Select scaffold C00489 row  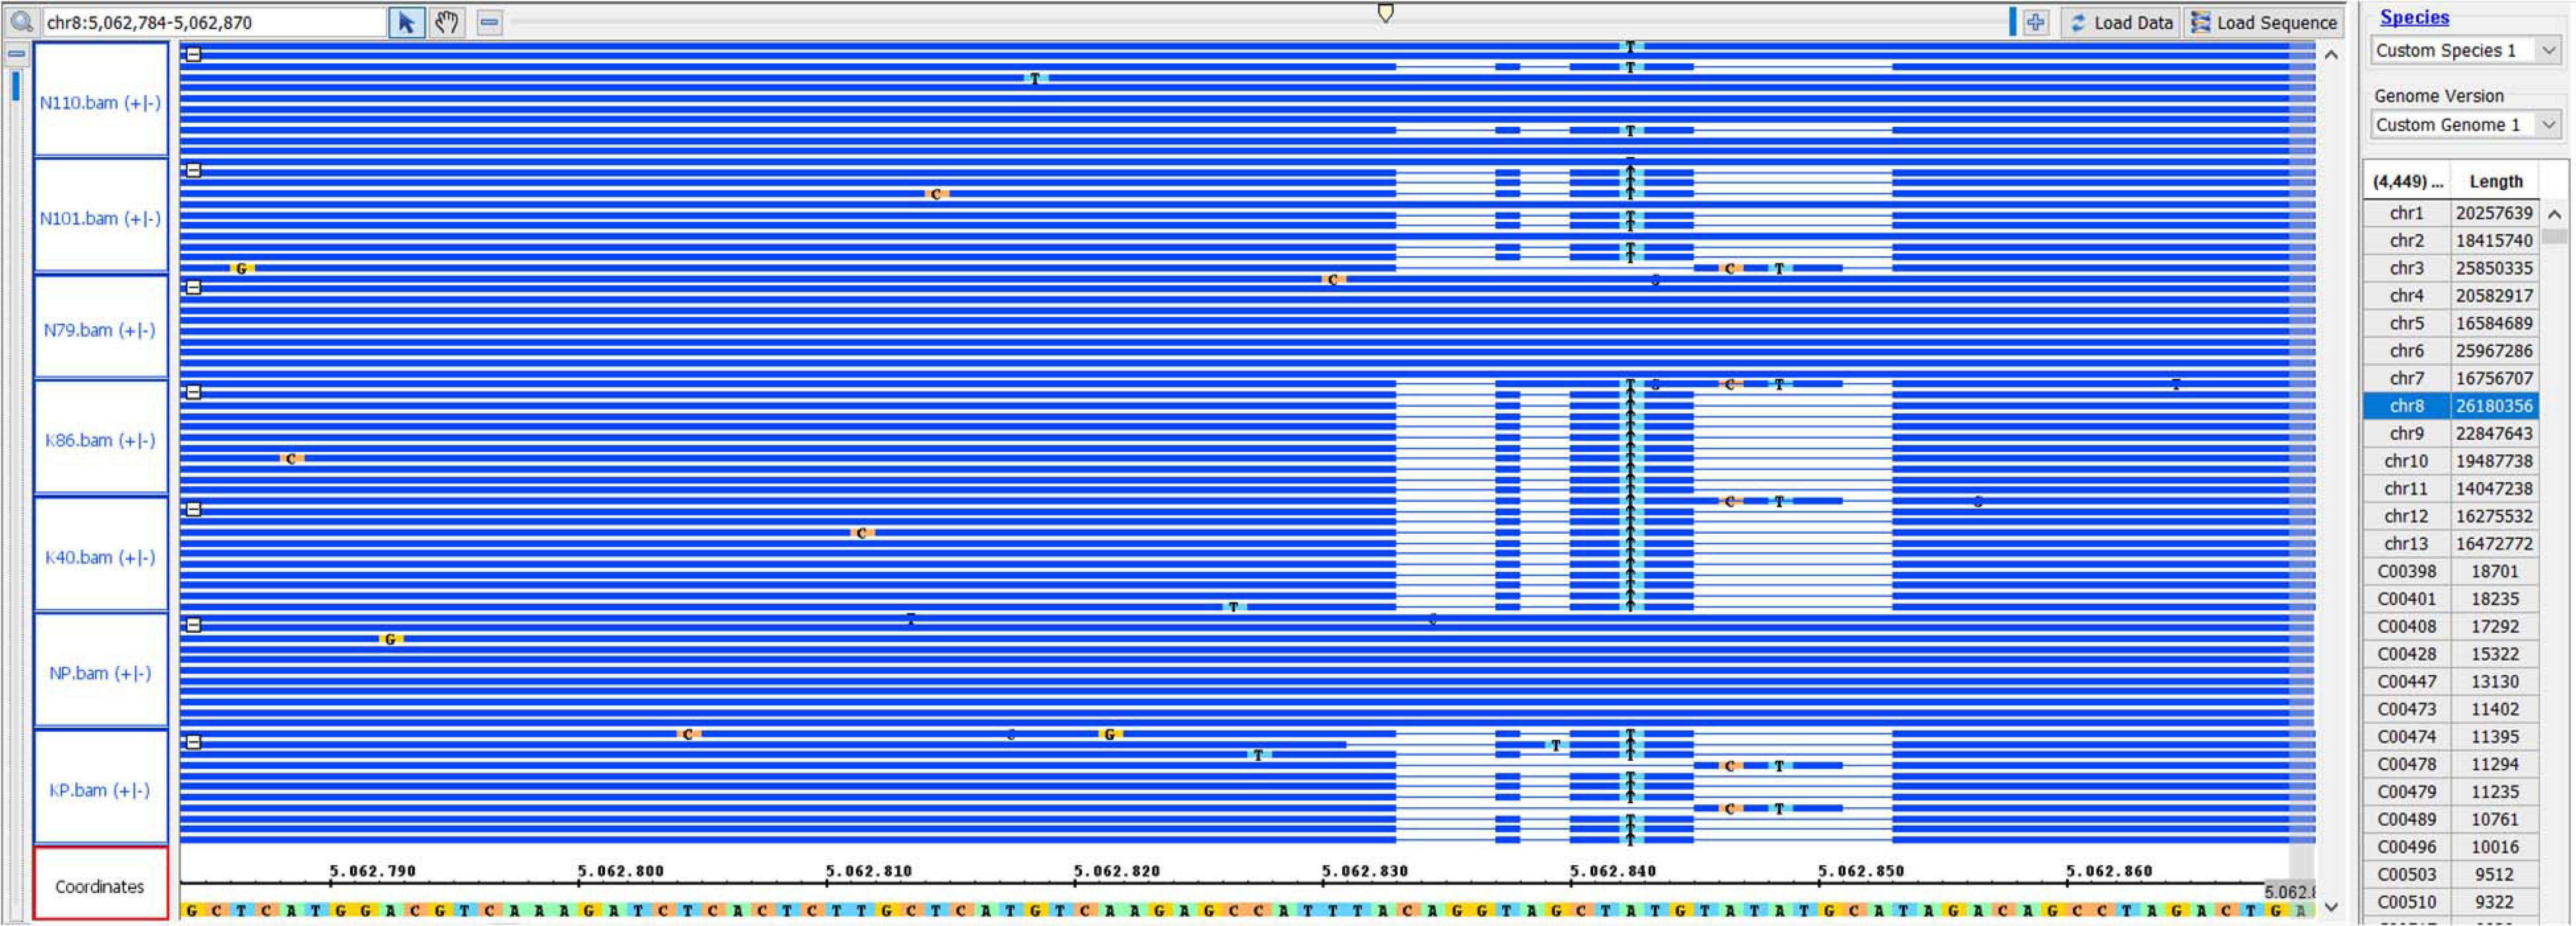[2451, 819]
